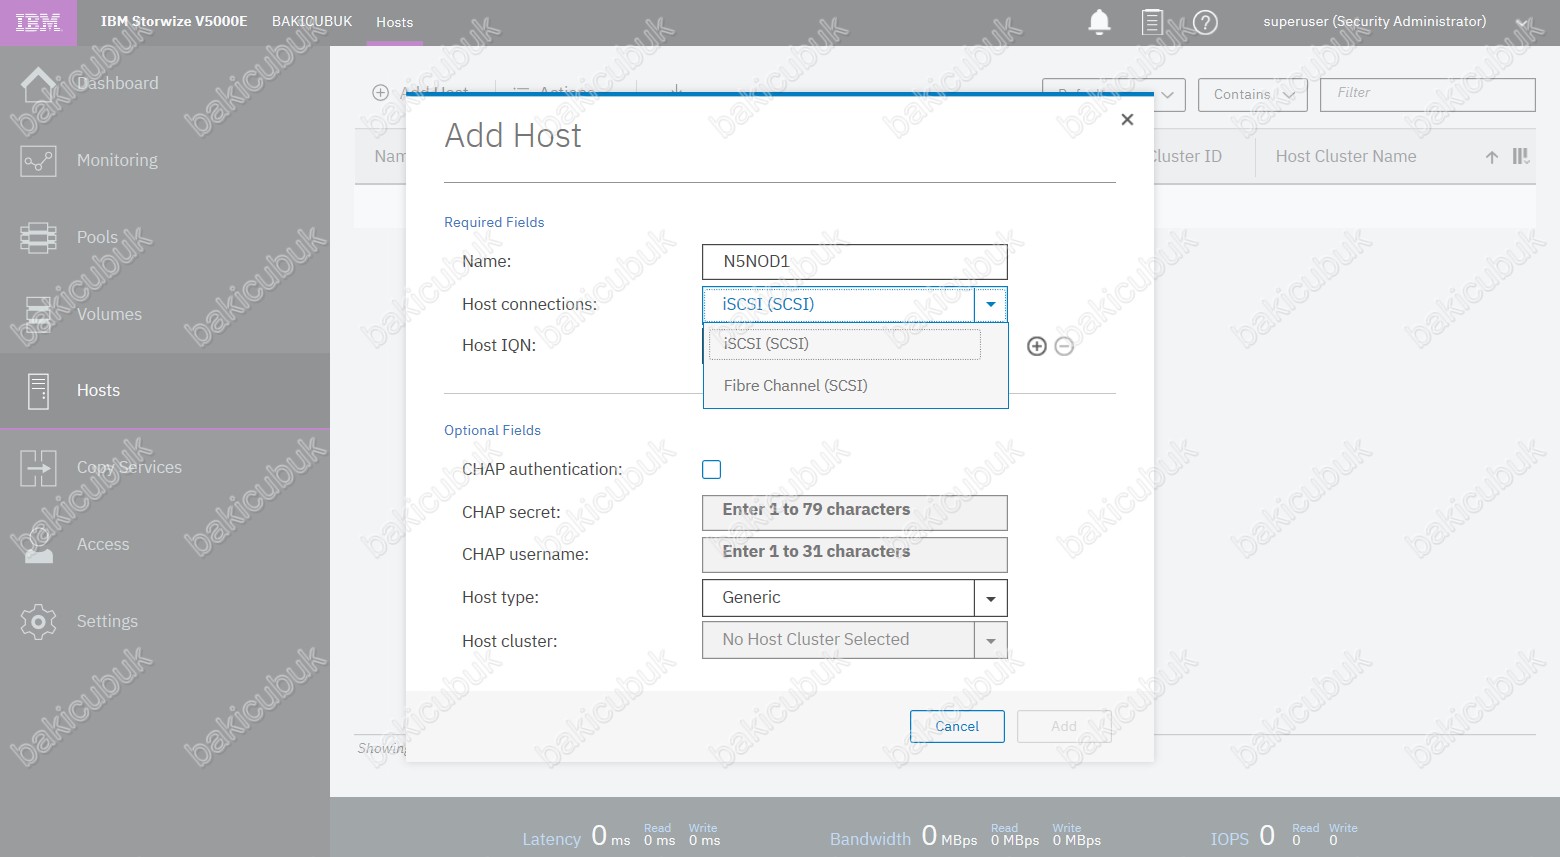Screen dimensions: 1560x857
Task: Click the Required Fields heading
Action: (494, 222)
